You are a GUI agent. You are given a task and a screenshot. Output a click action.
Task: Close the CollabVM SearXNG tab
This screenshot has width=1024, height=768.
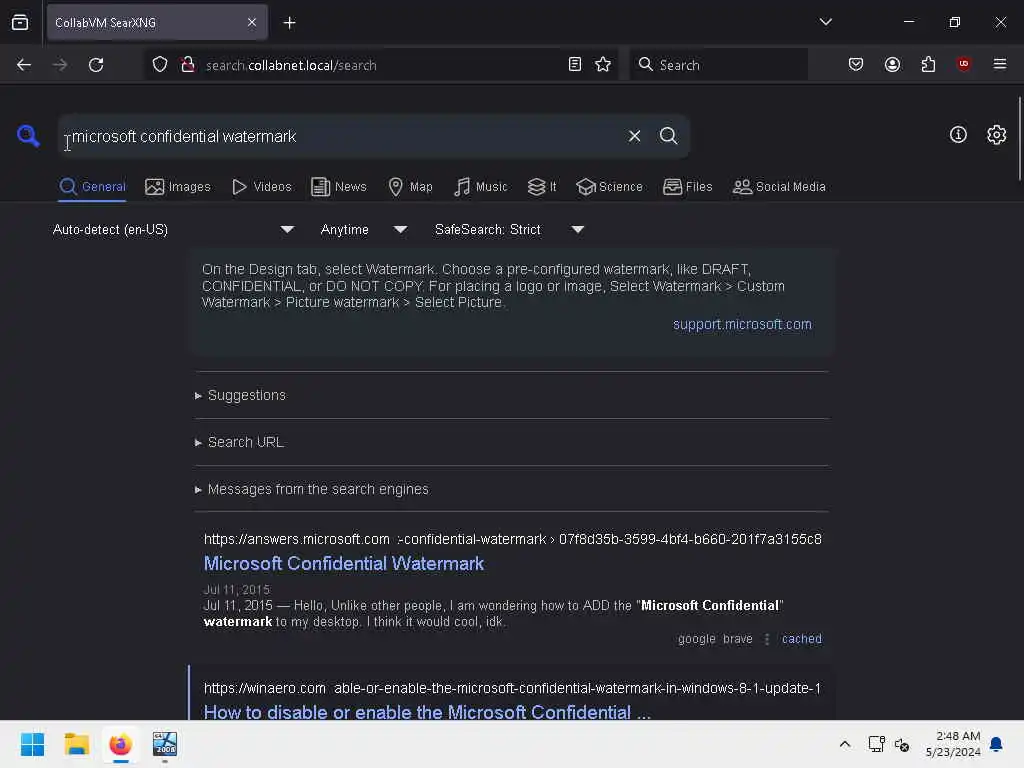coord(252,23)
